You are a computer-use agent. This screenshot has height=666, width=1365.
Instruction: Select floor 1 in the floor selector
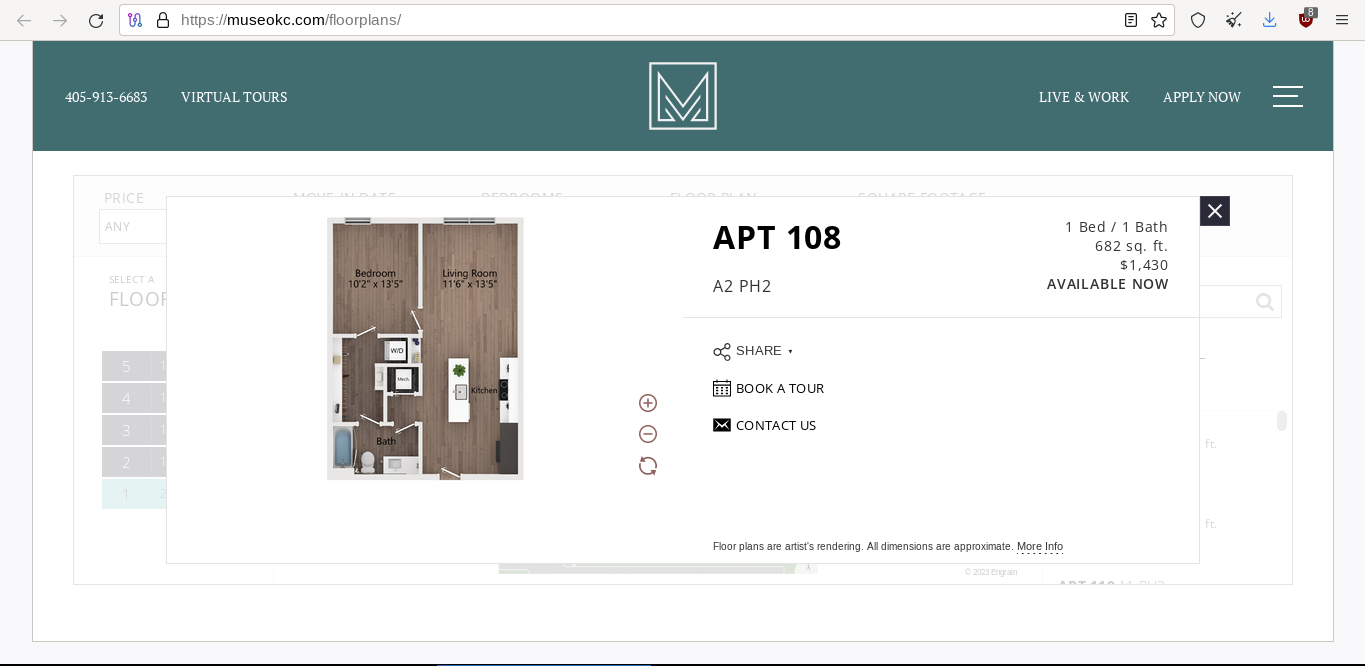pyautogui.click(x=134, y=494)
